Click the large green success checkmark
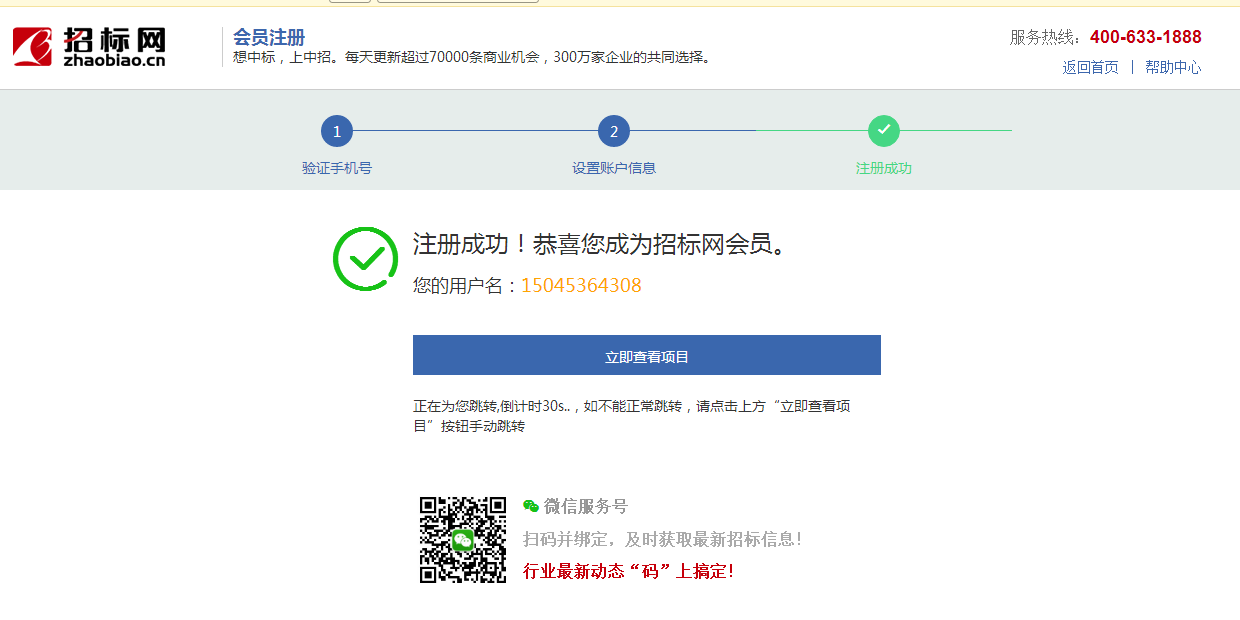Screen dimensions: 1240x620 365,259
